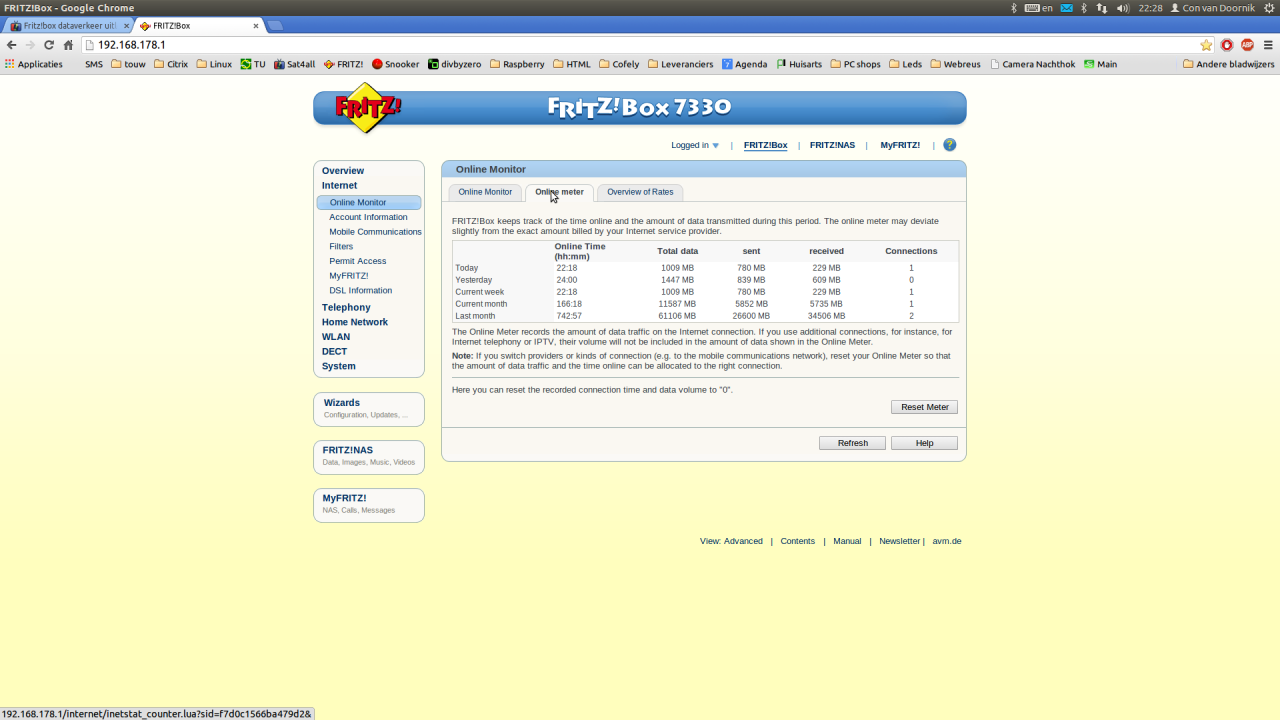Open the Main bookmark

pyautogui.click(x=1101, y=64)
